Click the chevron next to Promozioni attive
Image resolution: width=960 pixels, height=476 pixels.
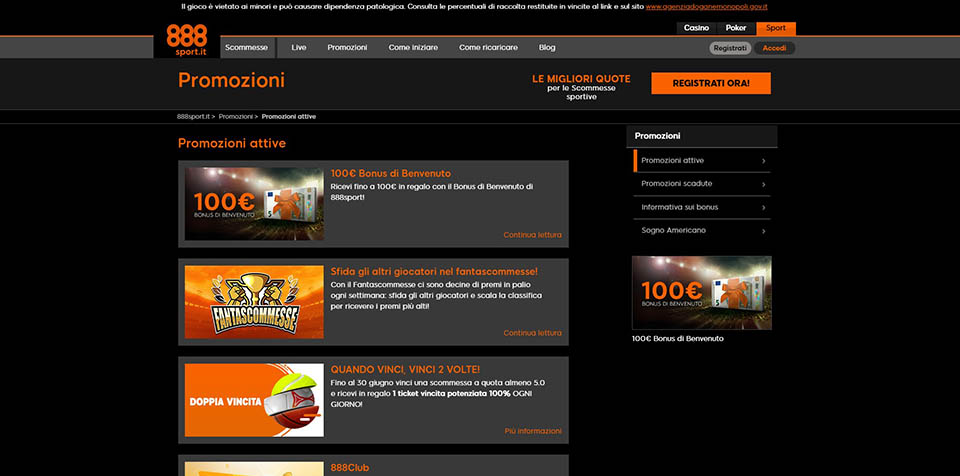point(763,161)
